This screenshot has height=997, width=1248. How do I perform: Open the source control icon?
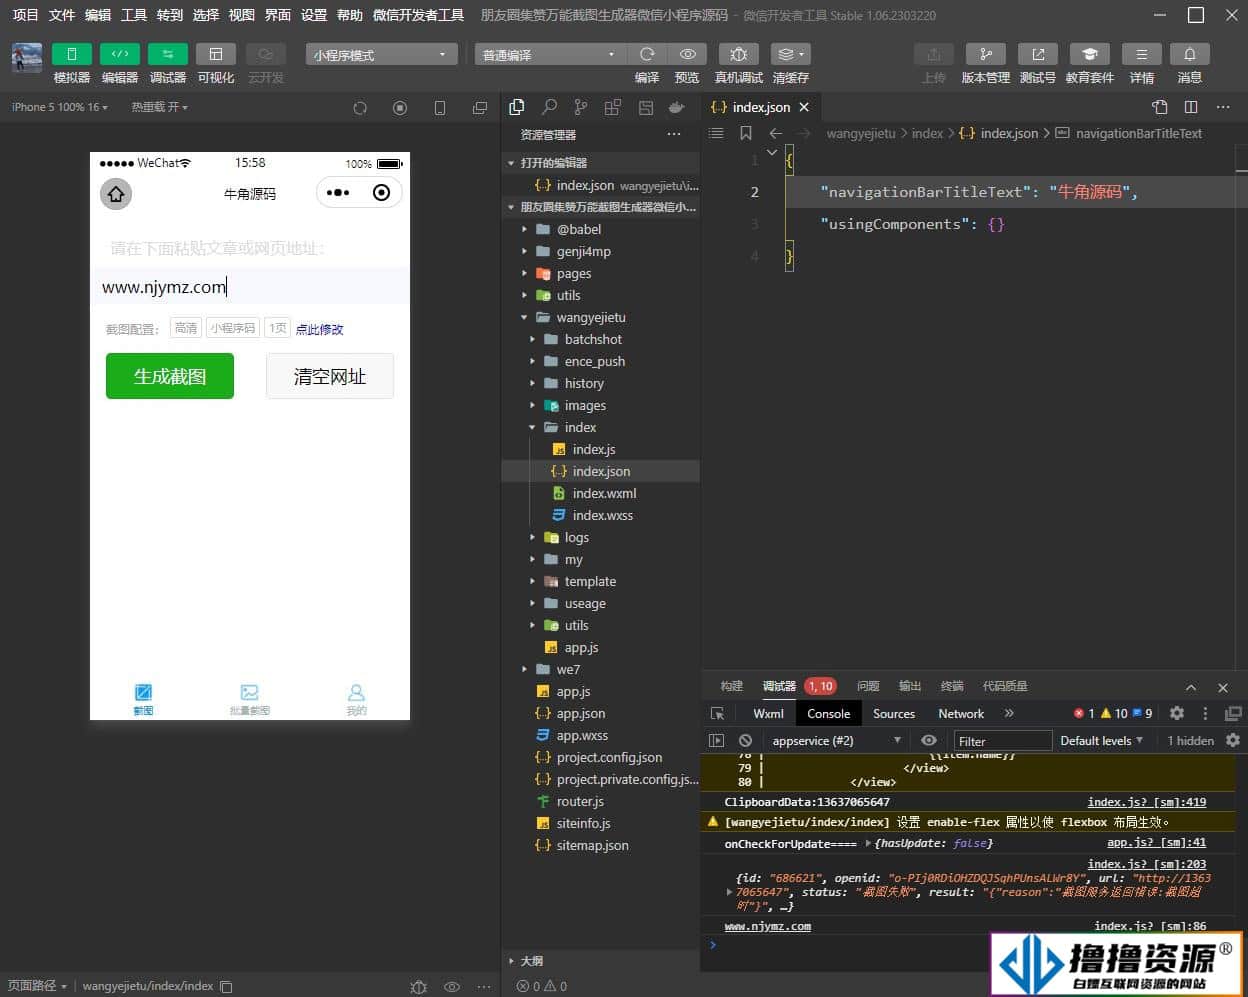[581, 107]
